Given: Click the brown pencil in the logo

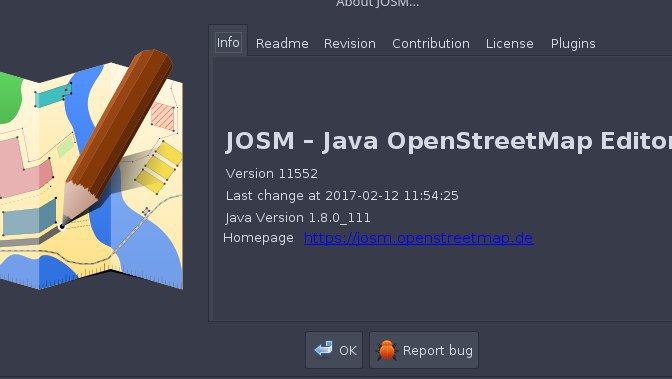Looking at the screenshot, I should click(x=116, y=138).
